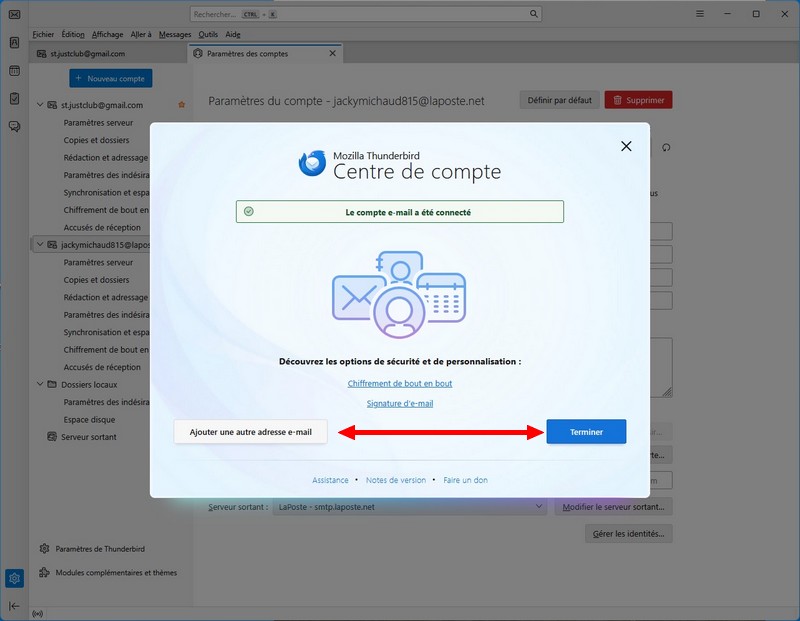The width and height of the screenshot is (800, 621).
Task: Close the Centre de compte dialog
Action: tap(626, 146)
